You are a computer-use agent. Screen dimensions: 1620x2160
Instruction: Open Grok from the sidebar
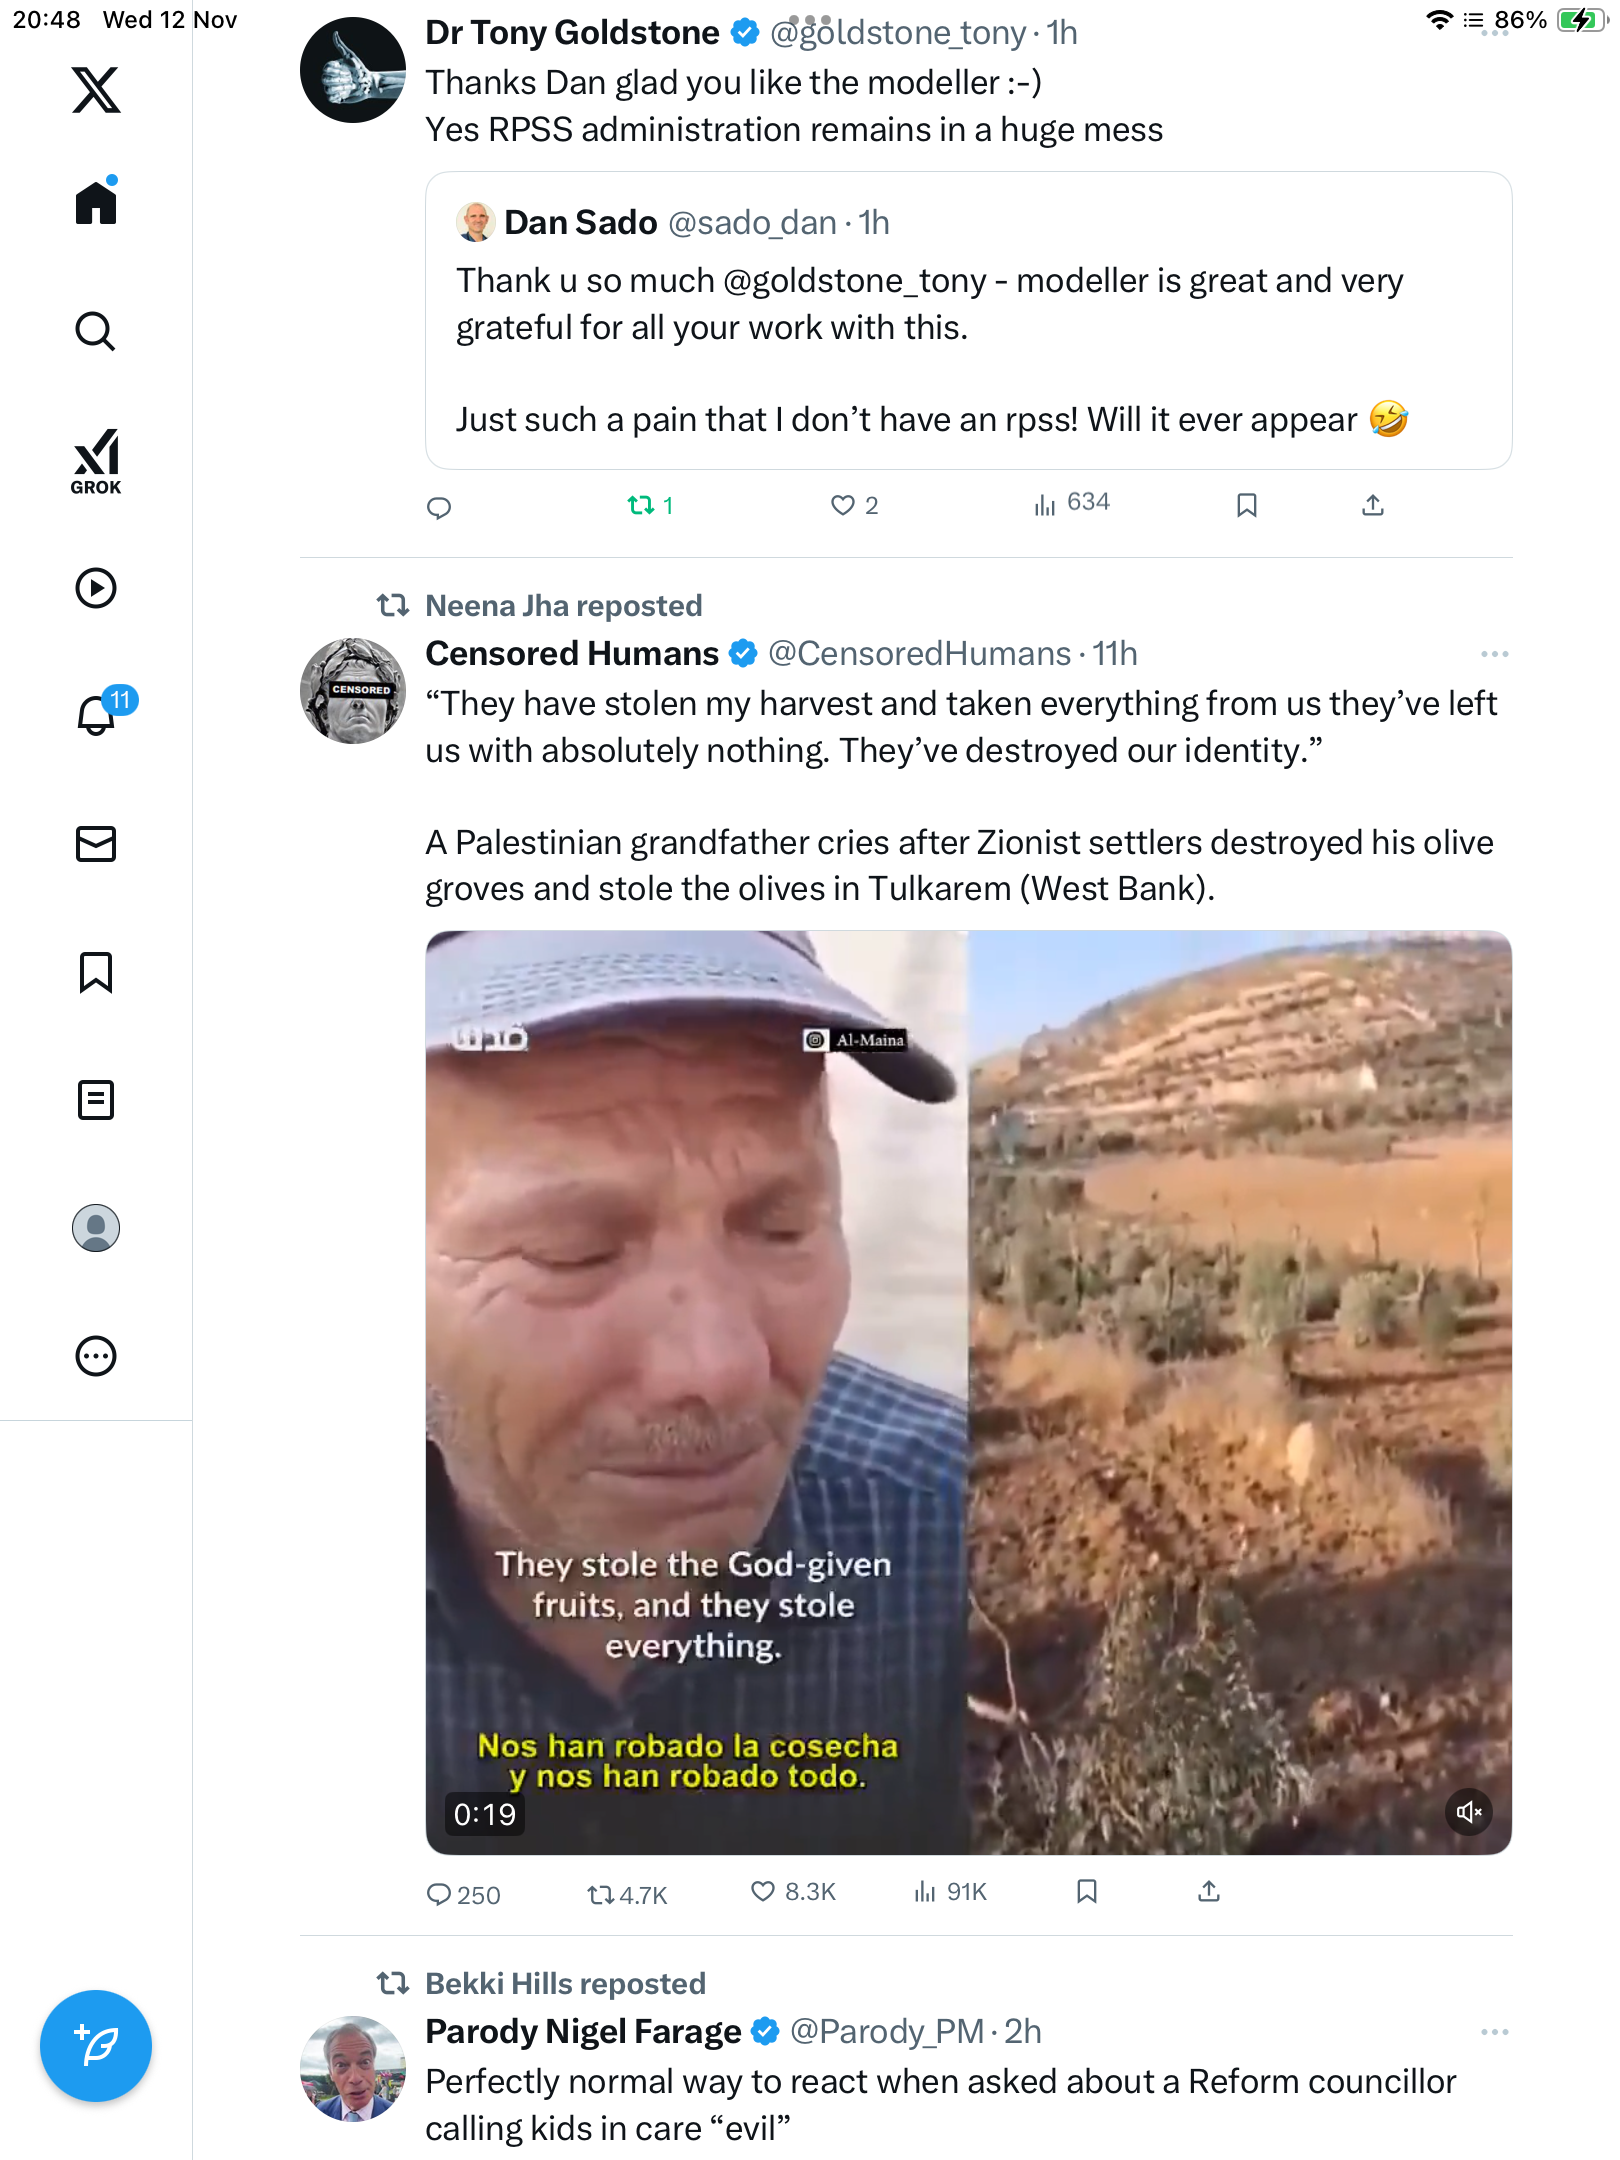[96, 461]
